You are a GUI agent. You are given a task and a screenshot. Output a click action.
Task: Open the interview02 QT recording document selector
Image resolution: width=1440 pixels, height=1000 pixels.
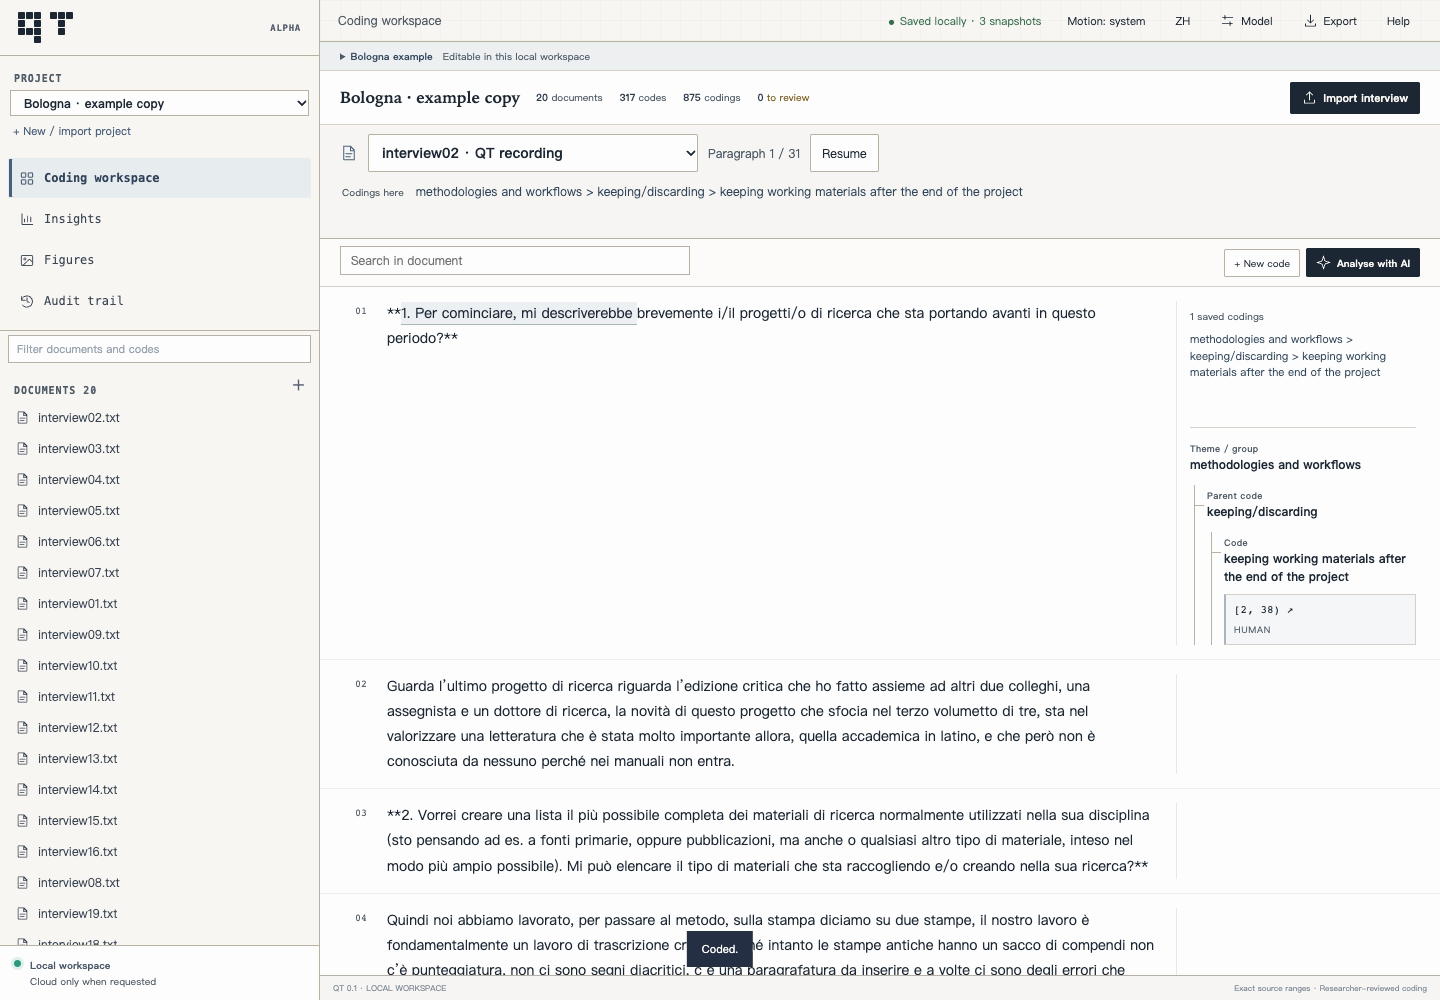point(533,153)
